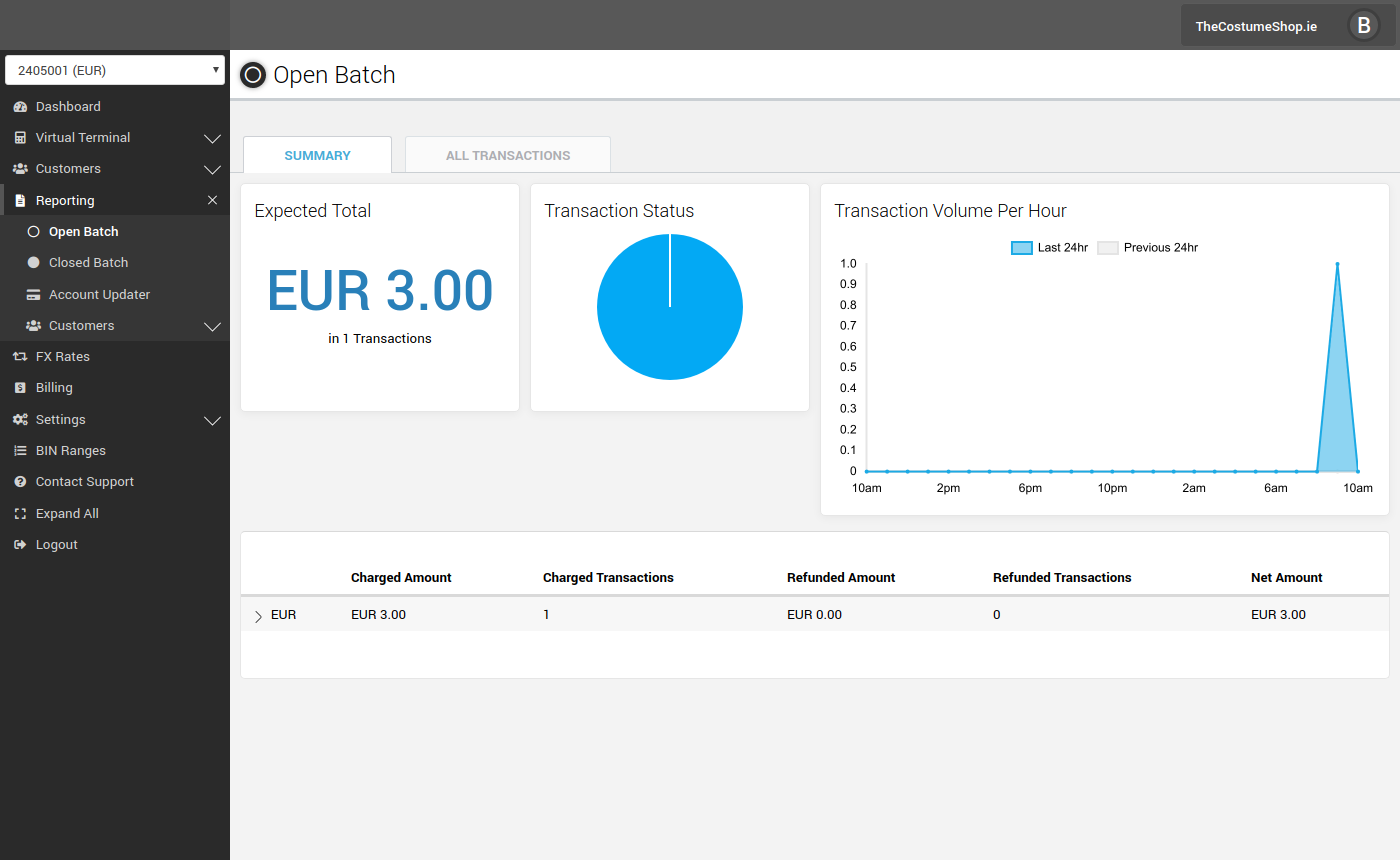Click the Refunded Transactions column header
The image size is (1400, 860).
click(x=1062, y=578)
